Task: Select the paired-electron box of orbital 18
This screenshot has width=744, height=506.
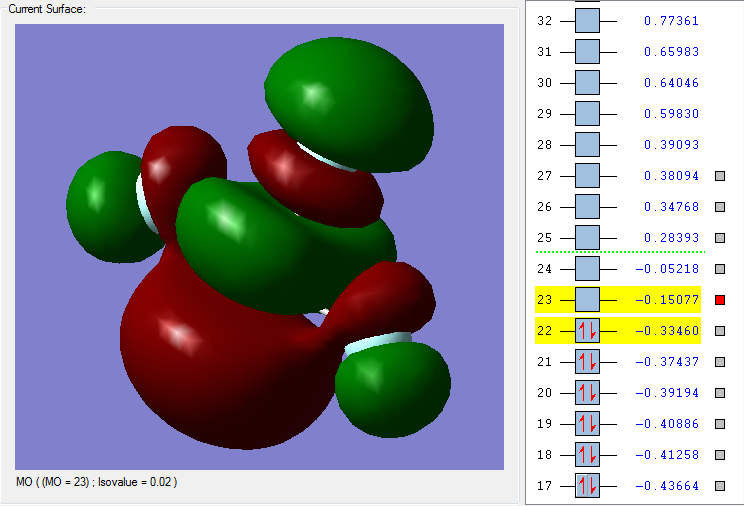Action: [x=587, y=455]
